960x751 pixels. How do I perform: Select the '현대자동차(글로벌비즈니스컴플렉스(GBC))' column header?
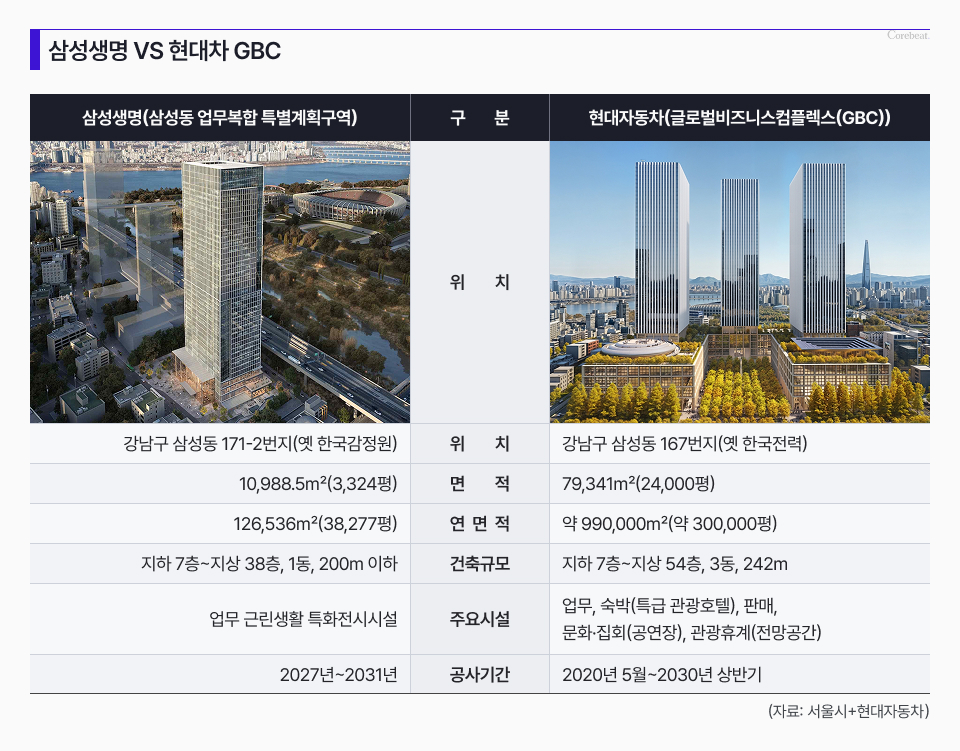coord(739,118)
